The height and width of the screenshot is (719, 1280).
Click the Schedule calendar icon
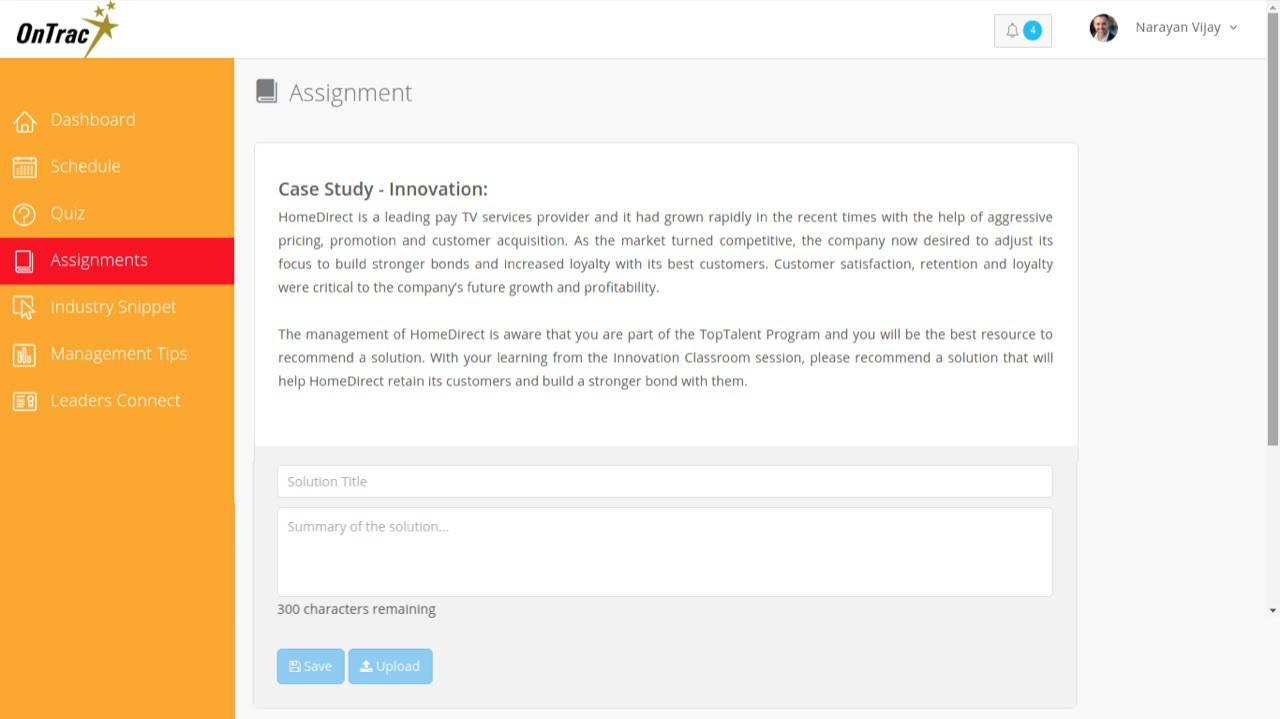pos(25,167)
